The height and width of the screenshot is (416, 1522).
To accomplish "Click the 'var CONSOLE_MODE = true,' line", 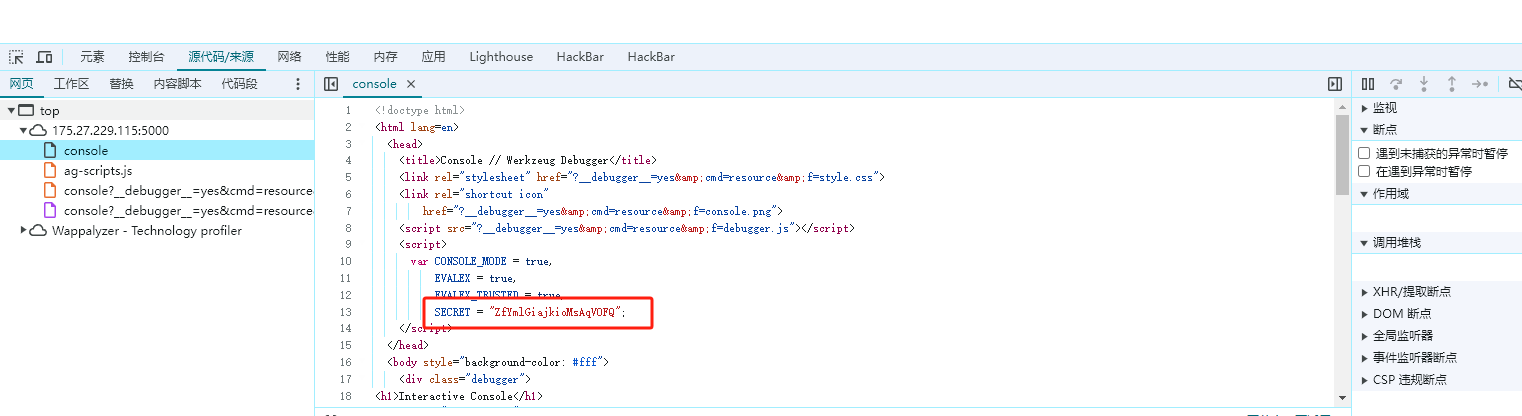I will (x=481, y=261).
